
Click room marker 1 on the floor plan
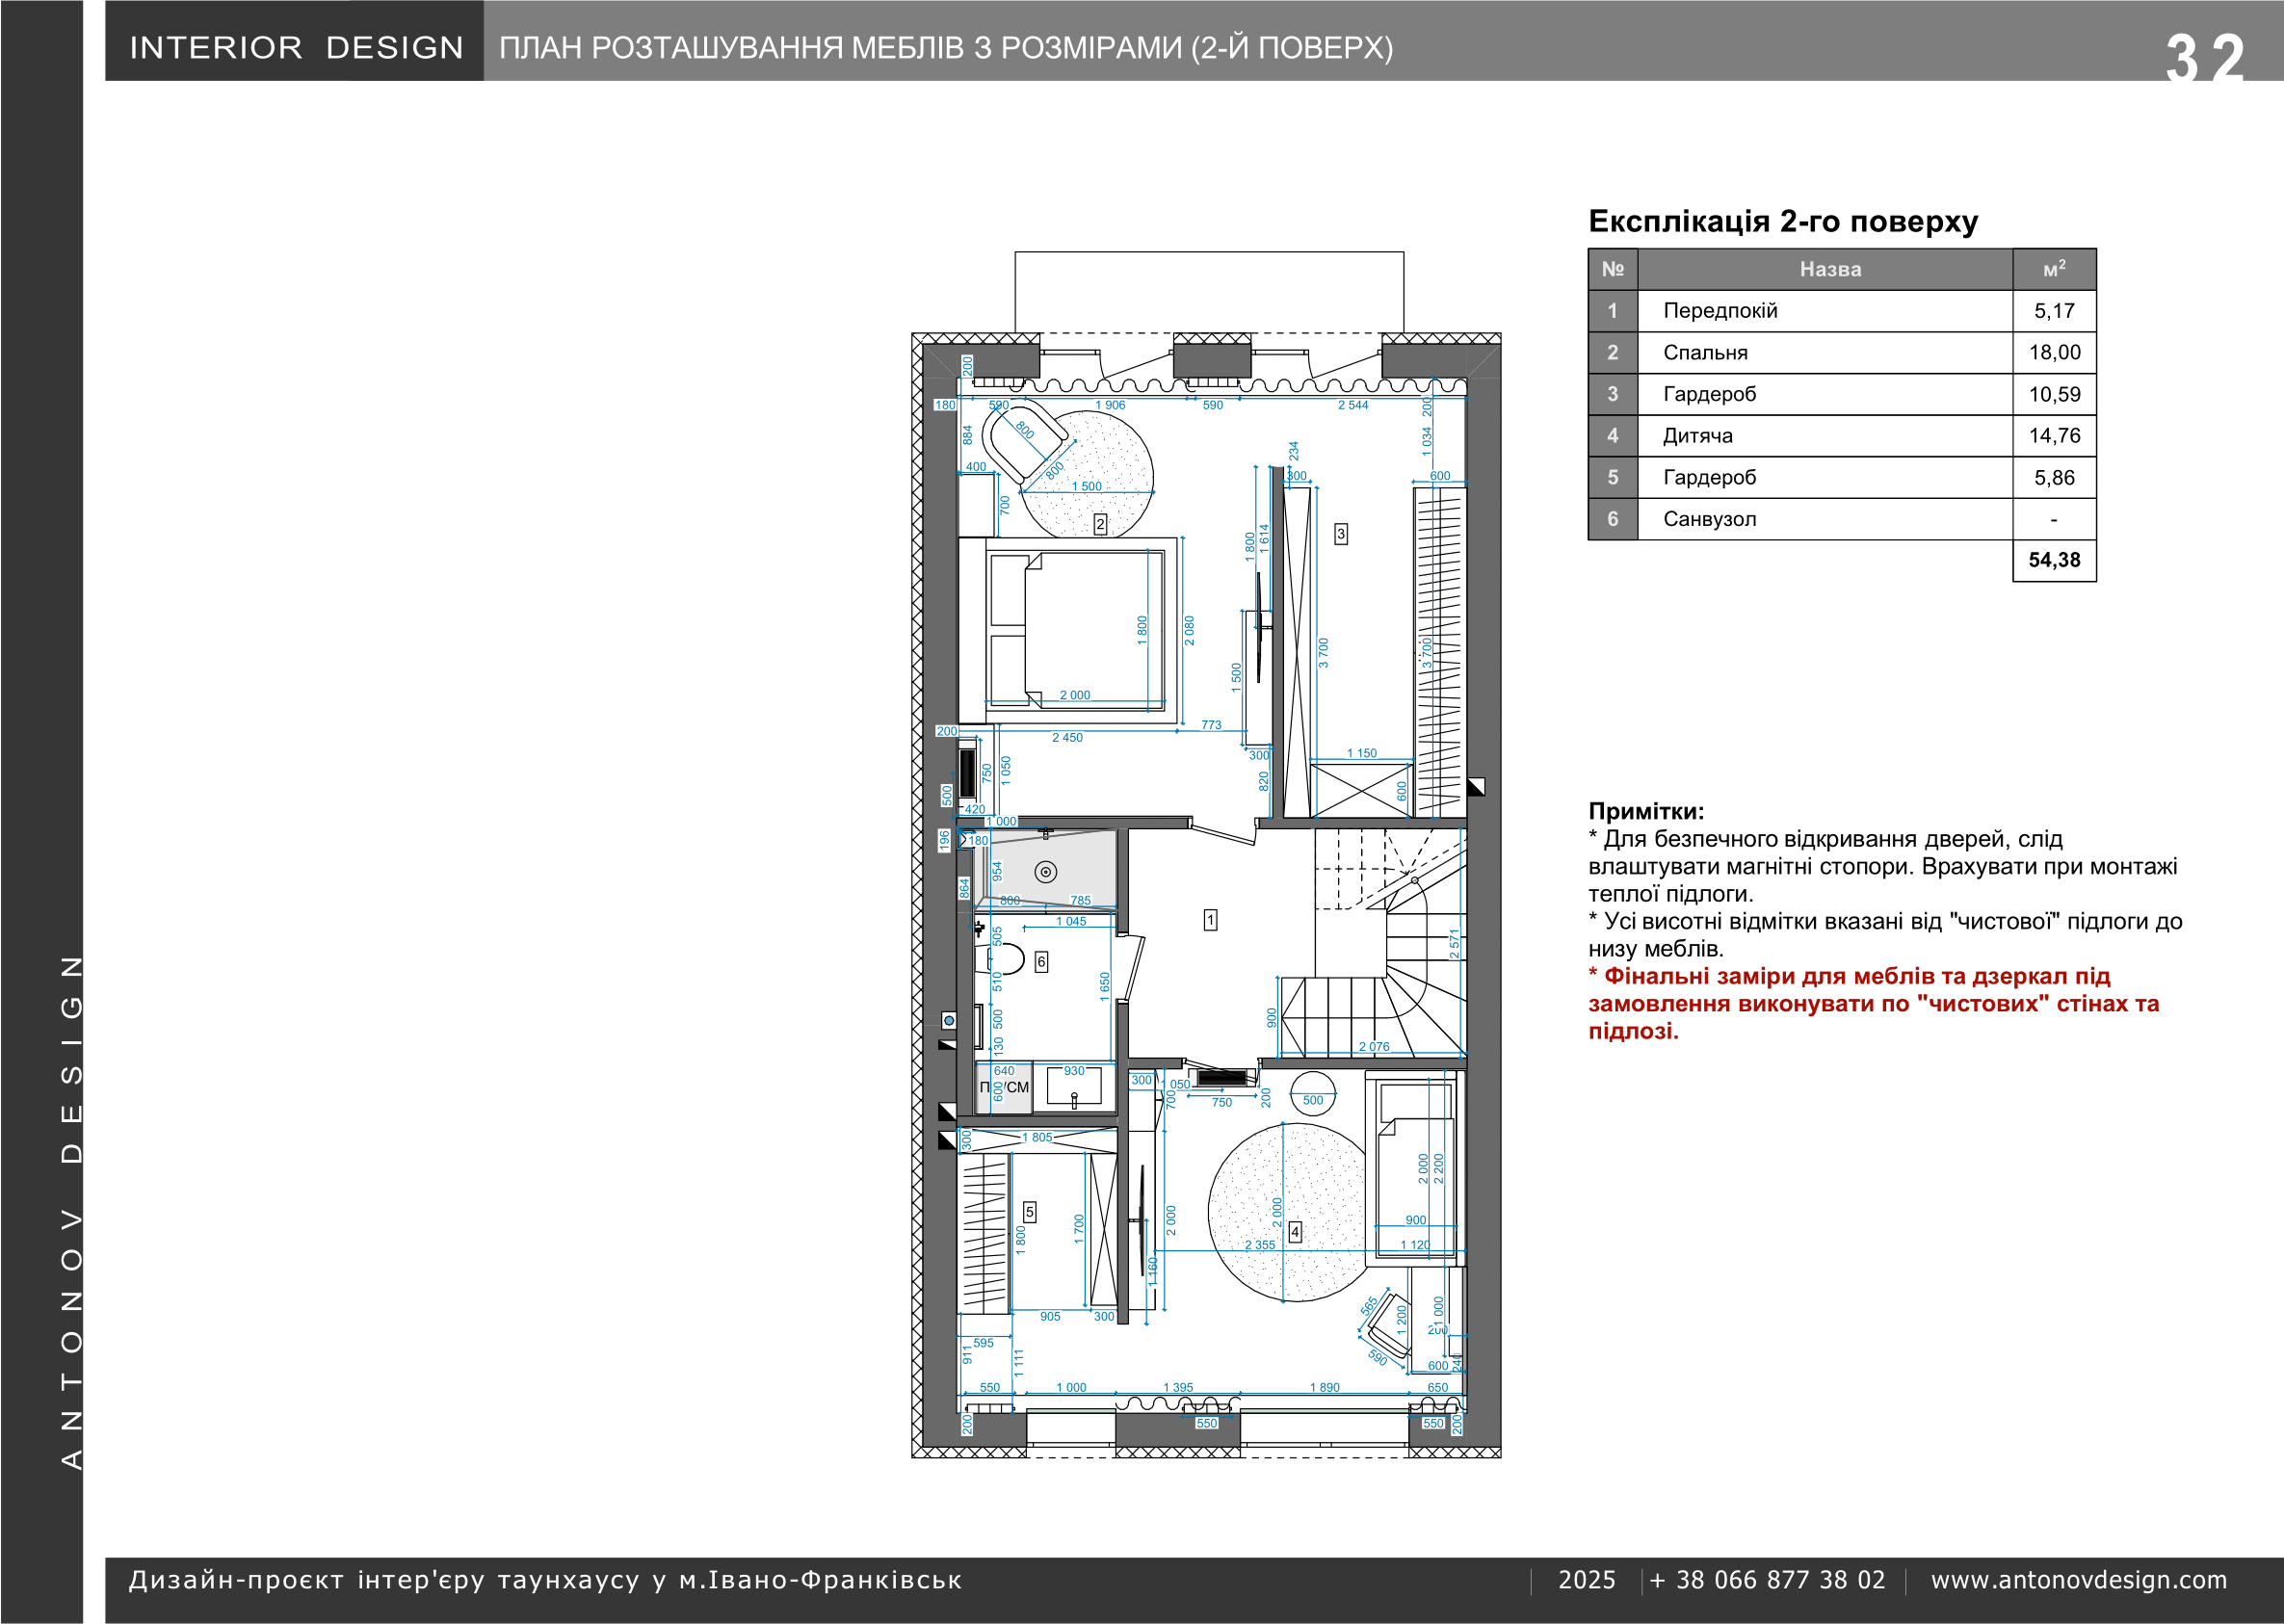point(1210,920)
